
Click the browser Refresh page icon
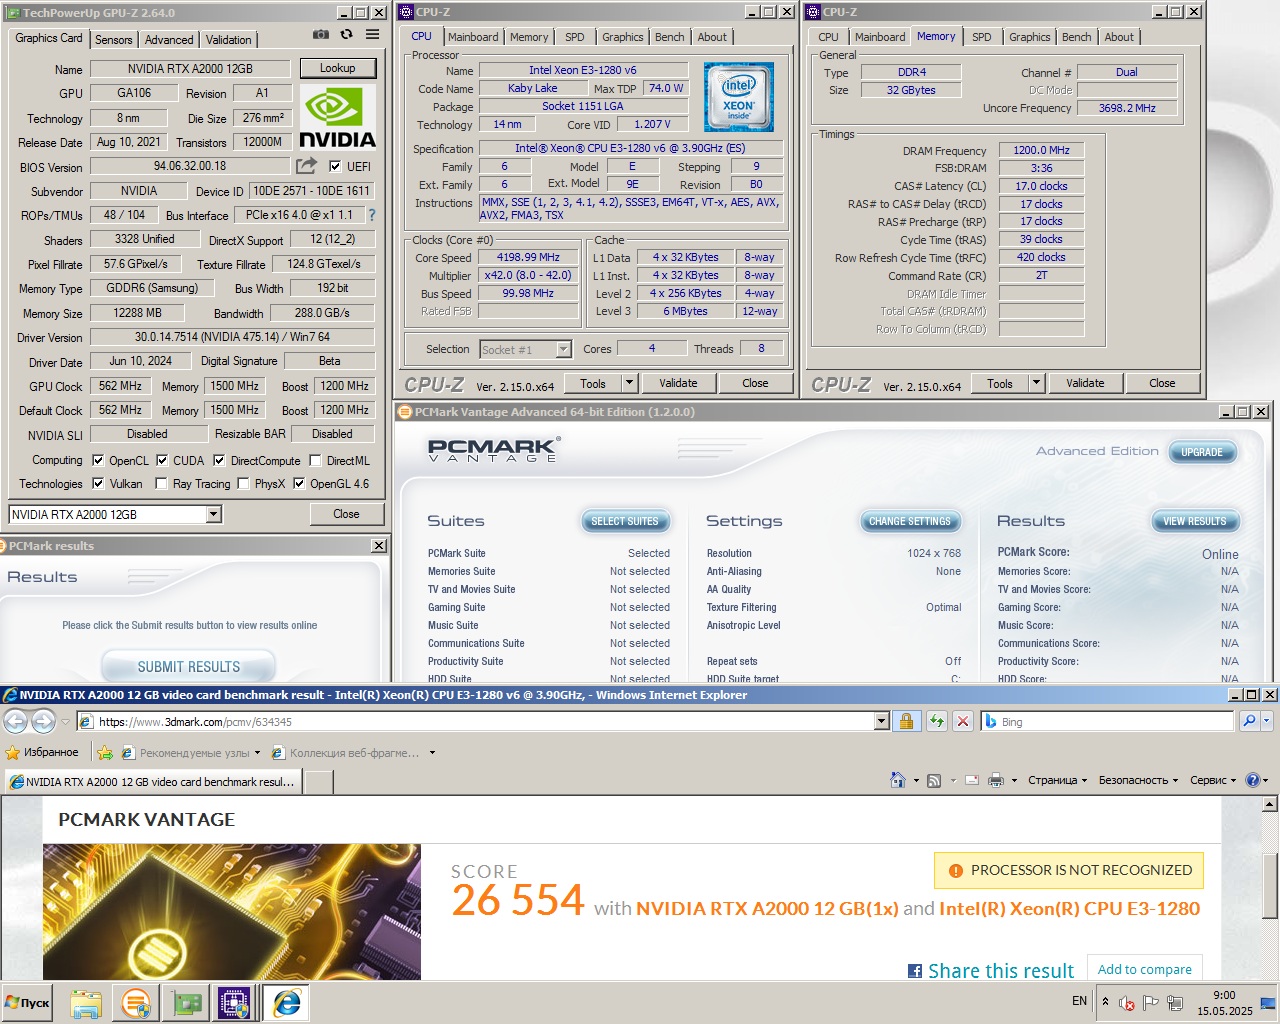tap(936, 721)
